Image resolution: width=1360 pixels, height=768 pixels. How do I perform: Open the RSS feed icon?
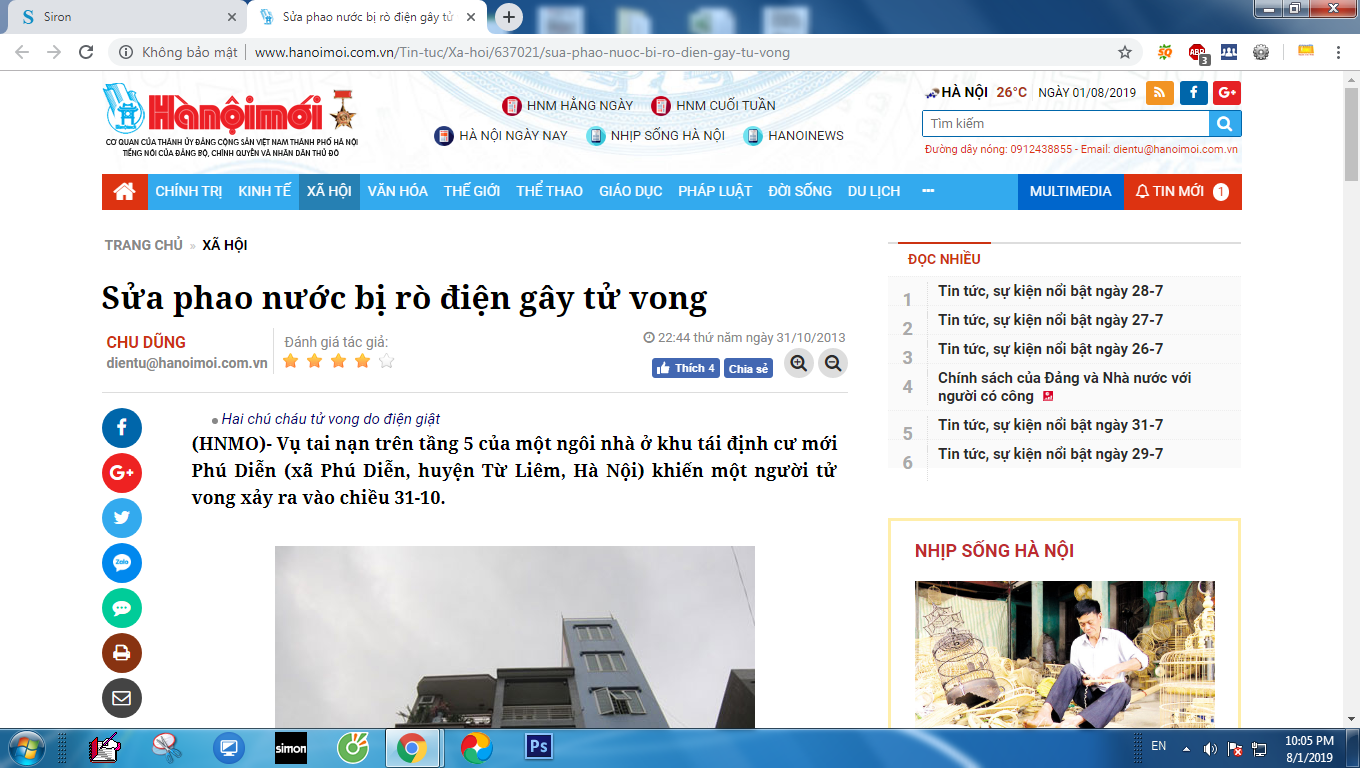click(x=1160, y=92)
